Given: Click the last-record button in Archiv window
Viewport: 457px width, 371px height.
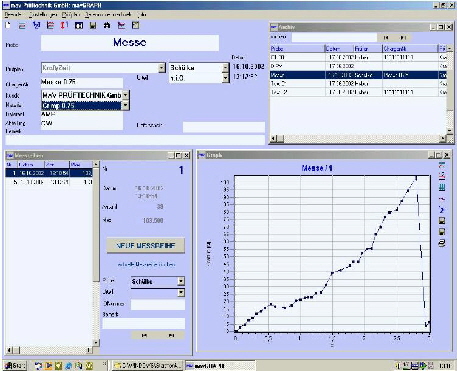Looking at the screenshot, I should (x=403, y=38).
